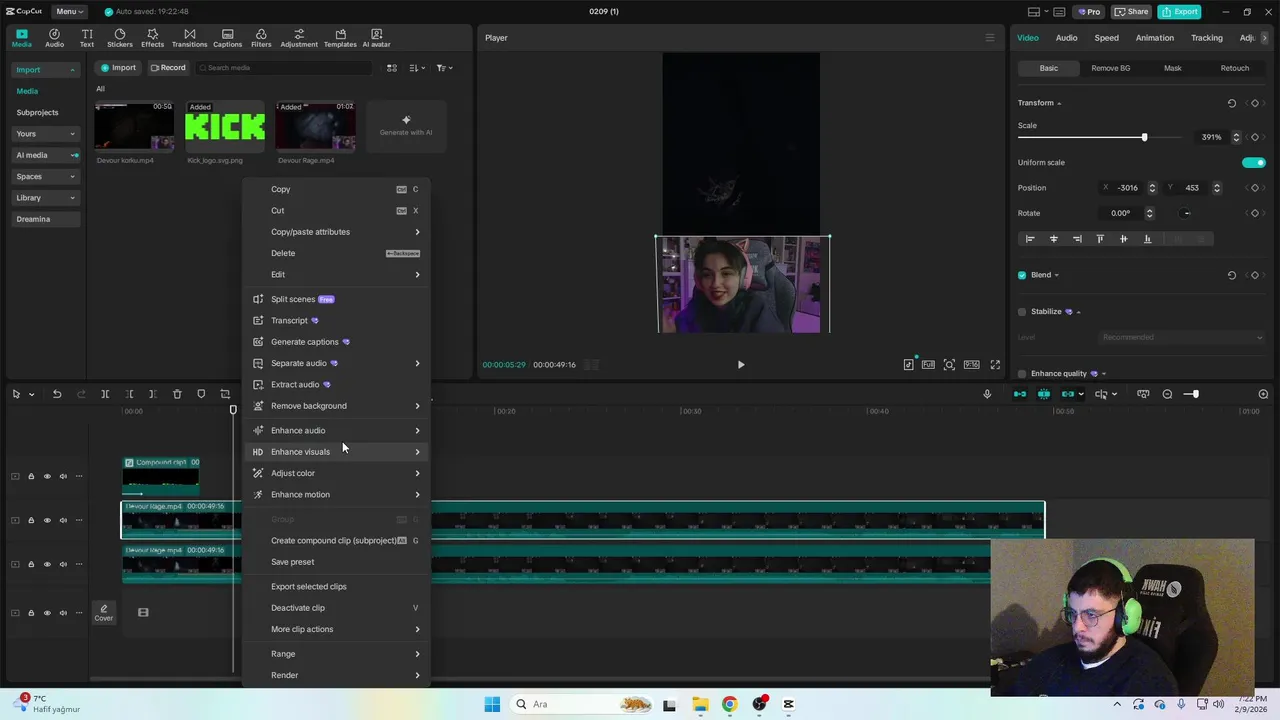The image size is (1280, 720).
Task: Click the player Play button
Action: [741, 365]
